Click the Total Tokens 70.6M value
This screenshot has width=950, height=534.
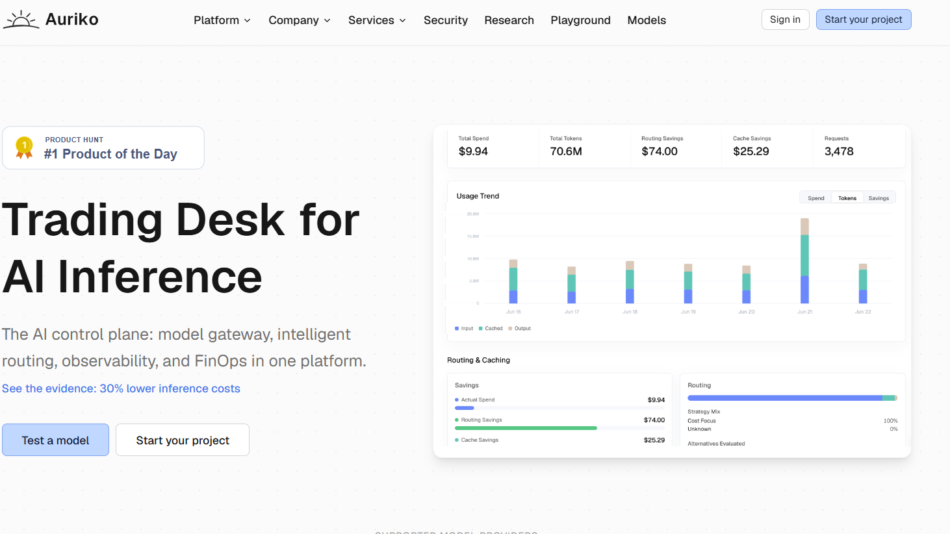tap(566, 152)
